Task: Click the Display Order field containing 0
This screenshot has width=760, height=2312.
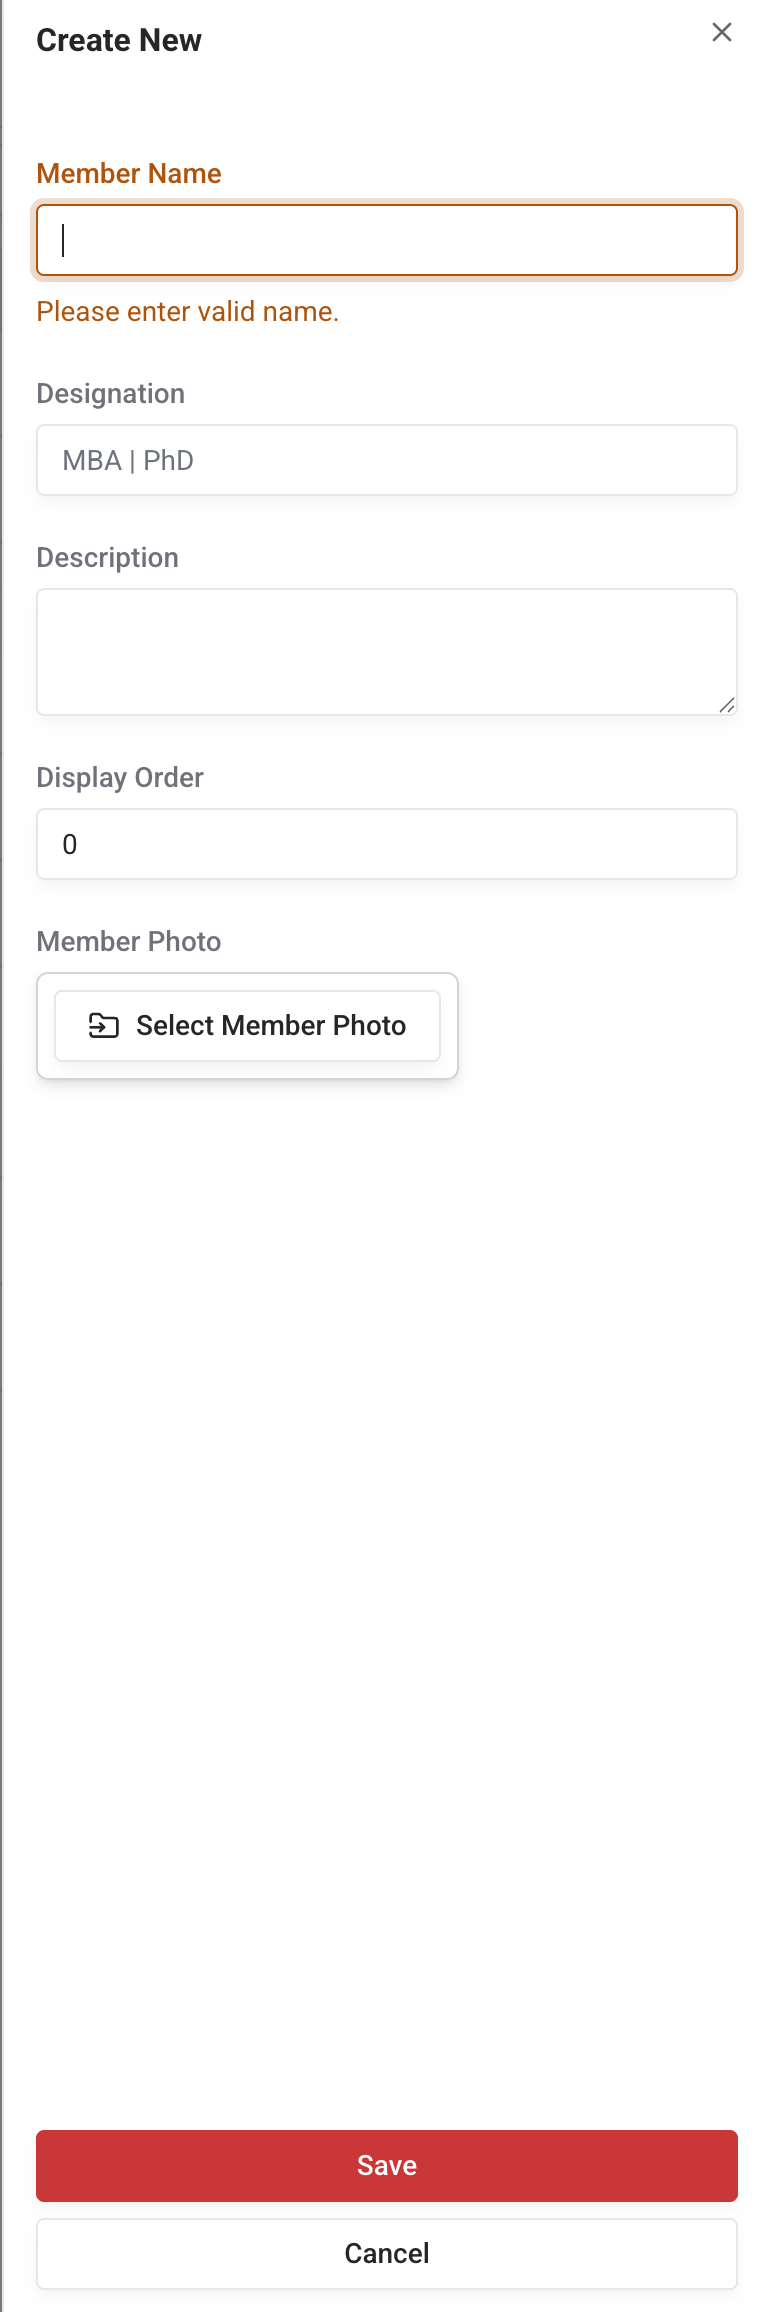Action: (x=386, y=843)
